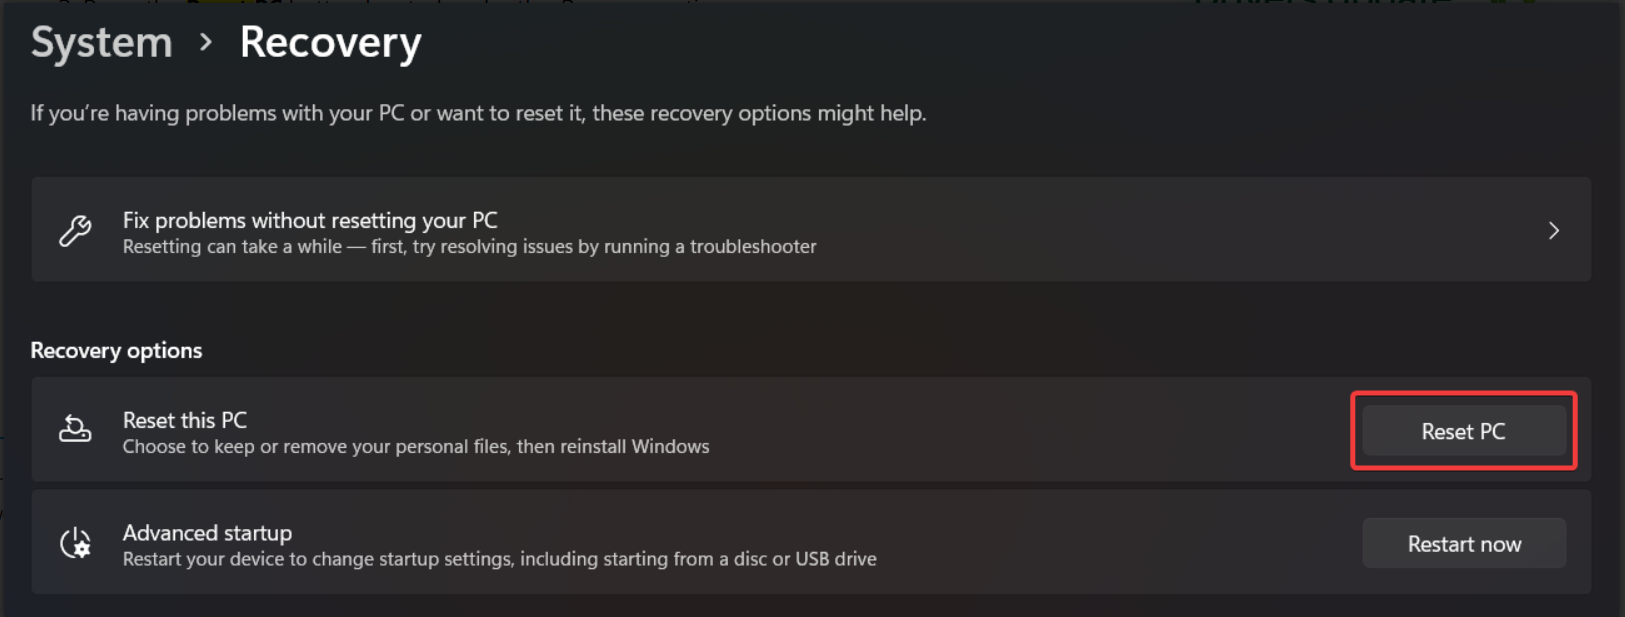
Task: Select the Recovery options heading
Action: (x=116, y=351)
